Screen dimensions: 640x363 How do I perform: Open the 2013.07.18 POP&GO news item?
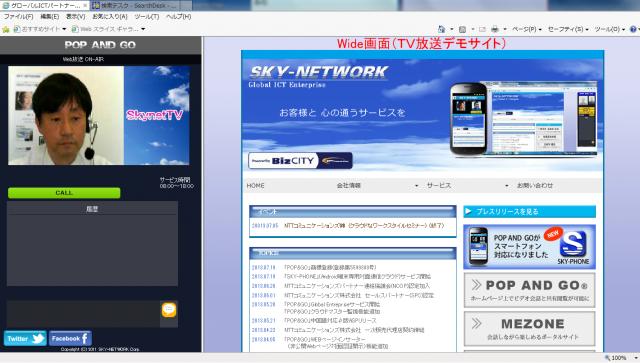(x=330, y=267)
